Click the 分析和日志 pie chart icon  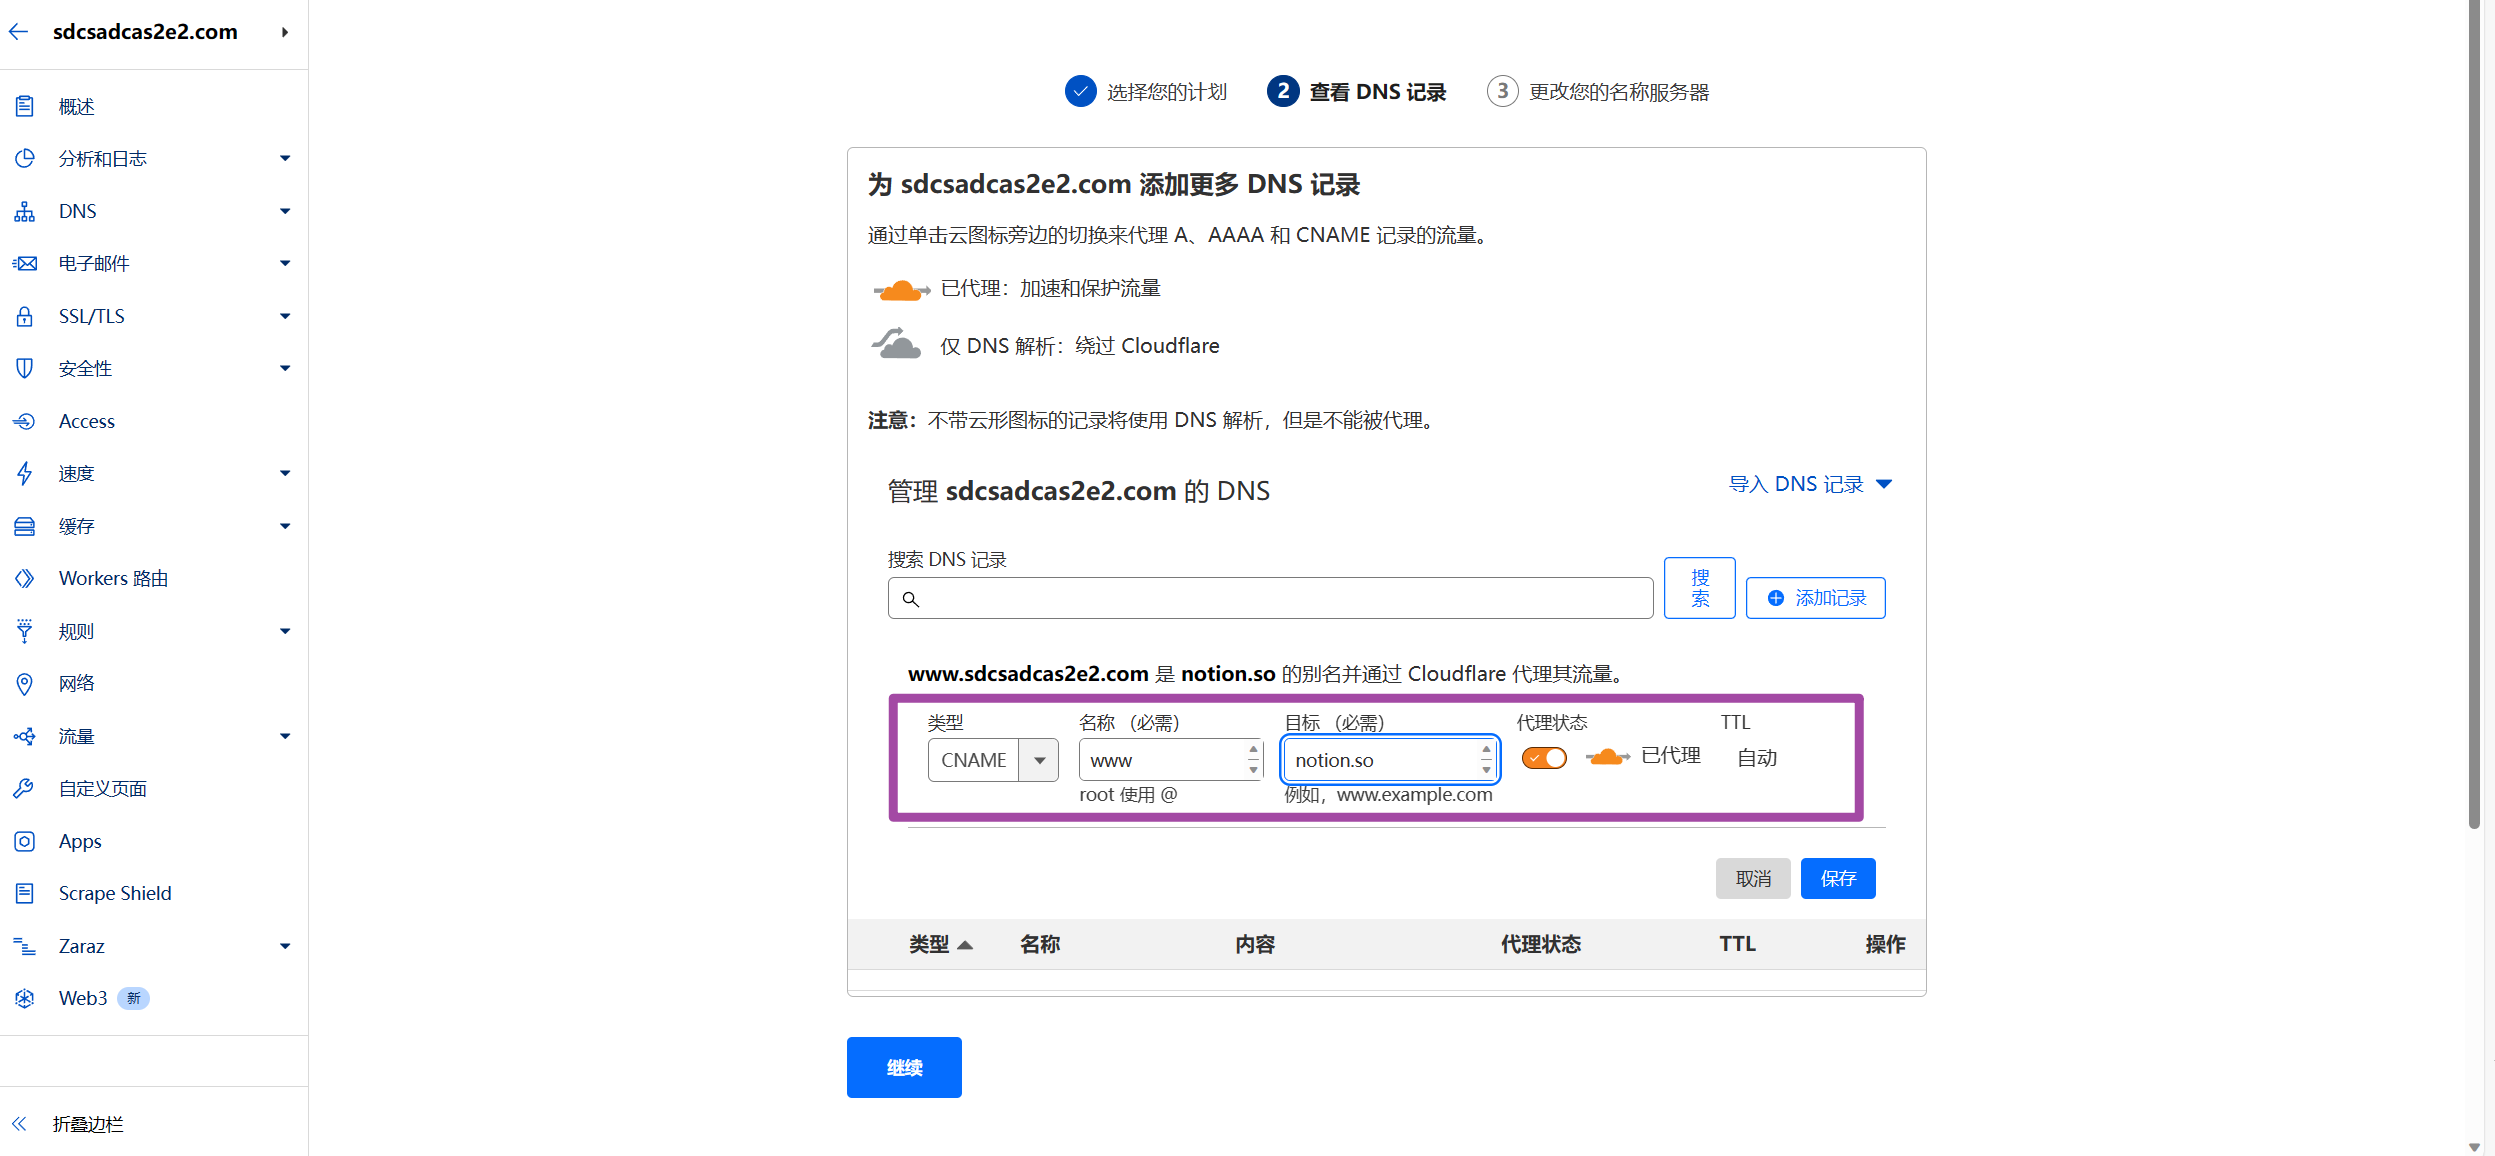tap(25, 158)
